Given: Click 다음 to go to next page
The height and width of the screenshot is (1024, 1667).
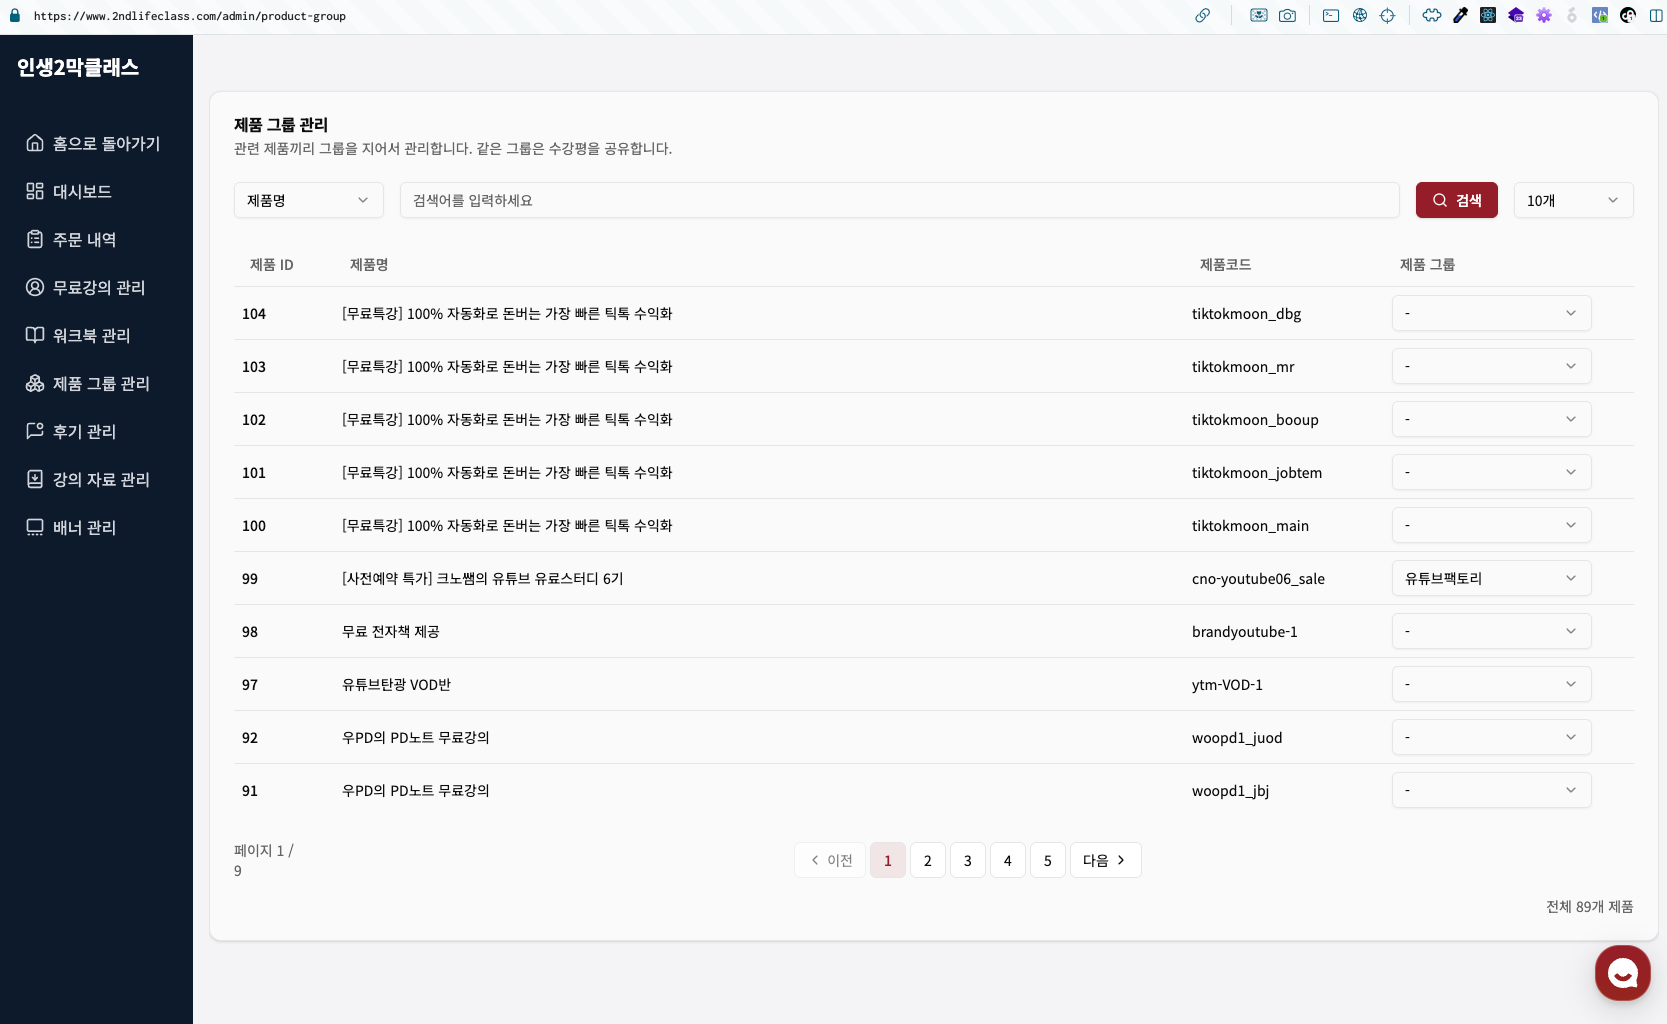Looking at the screenshot, I should coord(1104,860).
